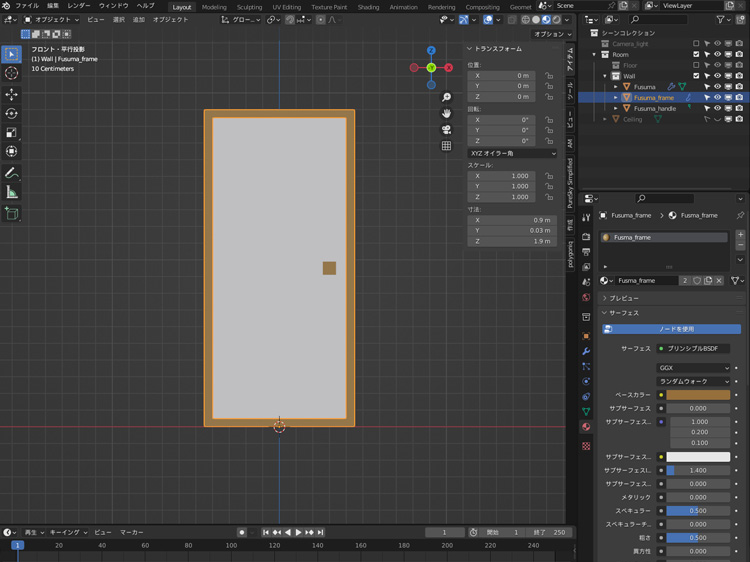Switch to orthographic grid view icon

[x=446, y=146]
